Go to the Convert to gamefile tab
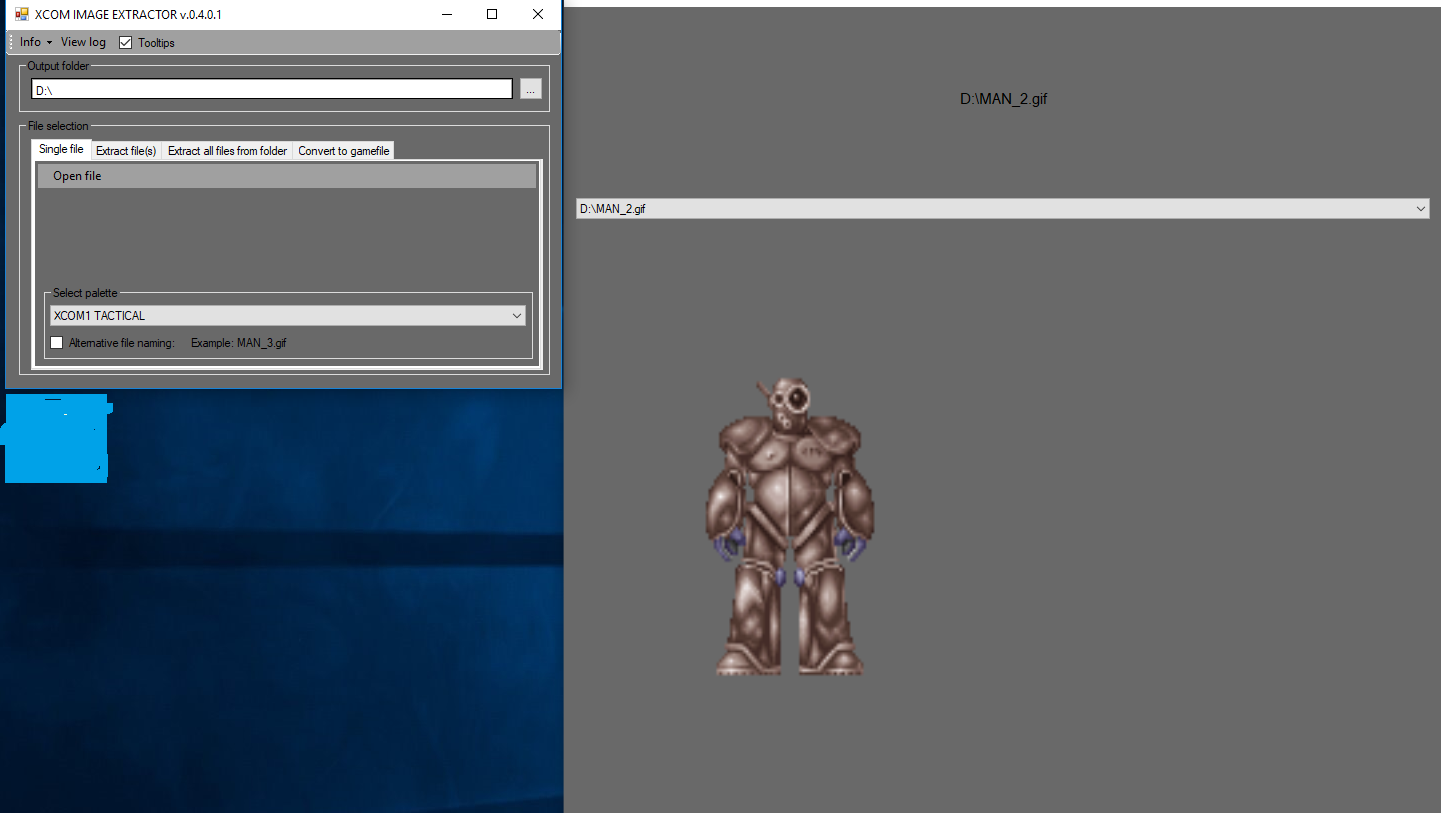The image size is (1441, 813). point(343,151)
